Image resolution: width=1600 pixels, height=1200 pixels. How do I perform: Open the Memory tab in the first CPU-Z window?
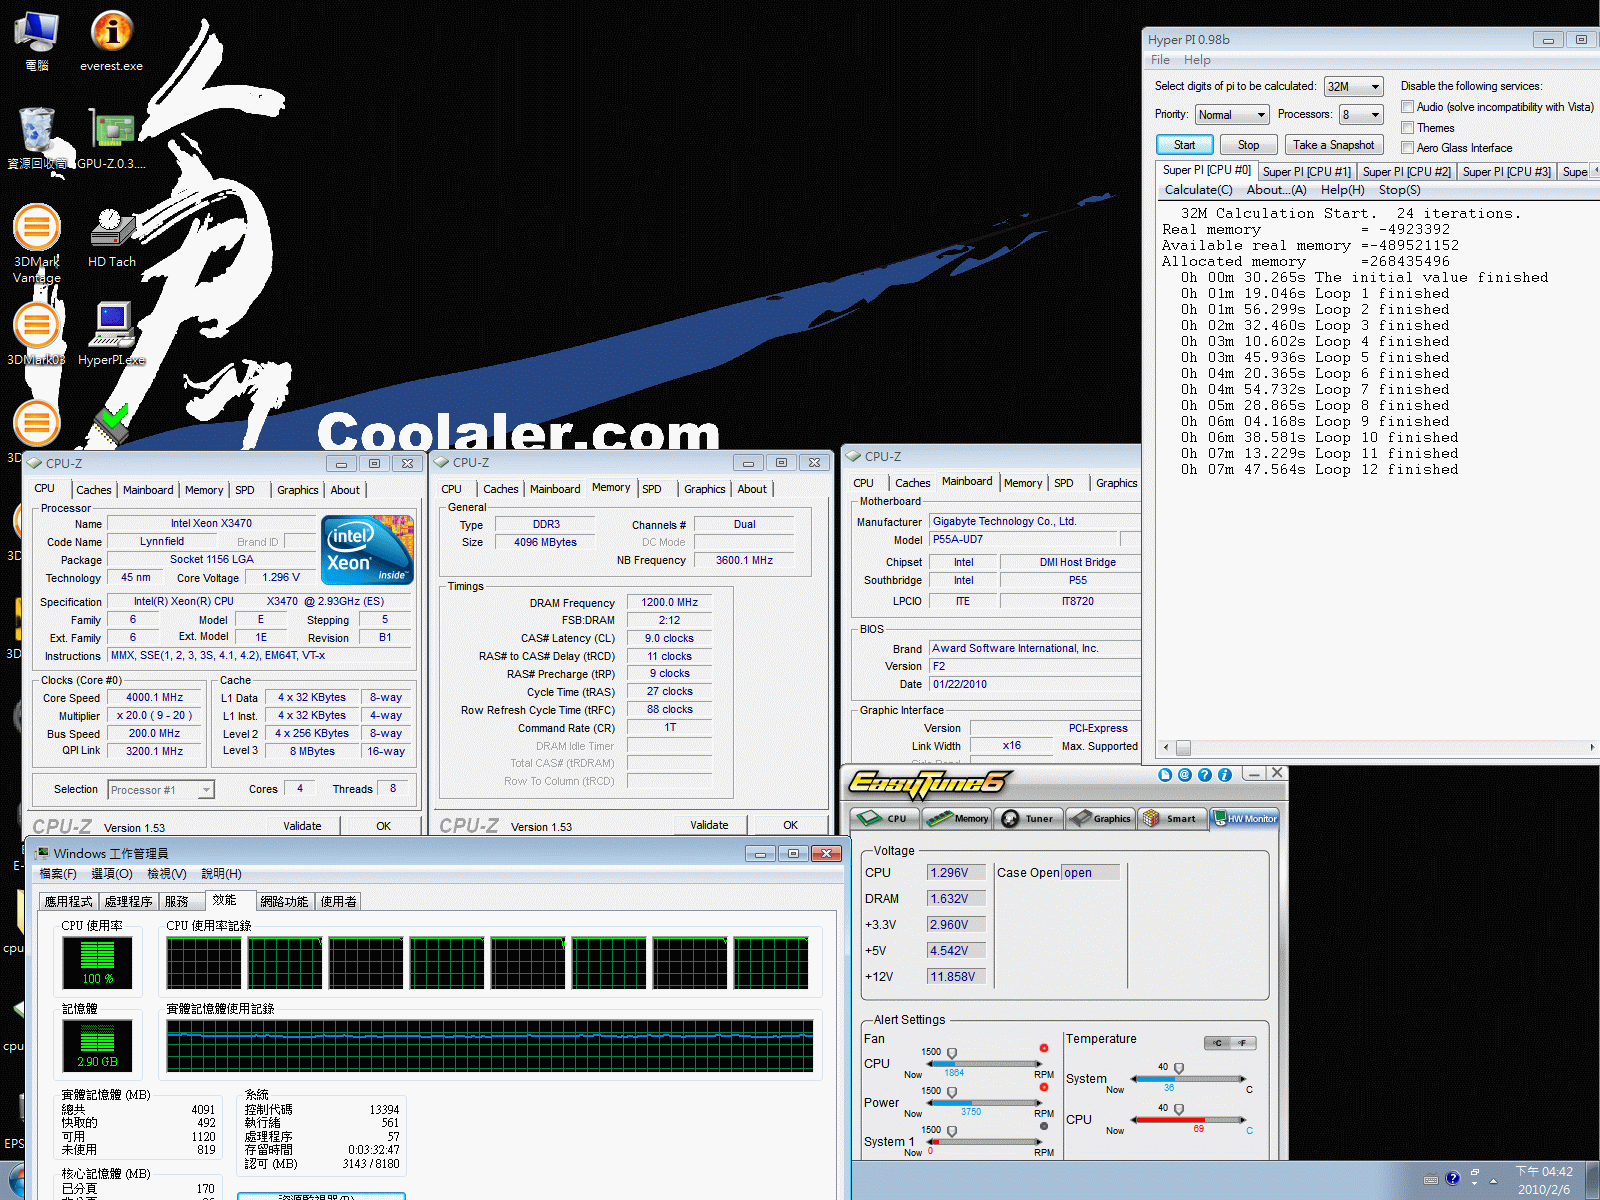[x=204, y=490]
